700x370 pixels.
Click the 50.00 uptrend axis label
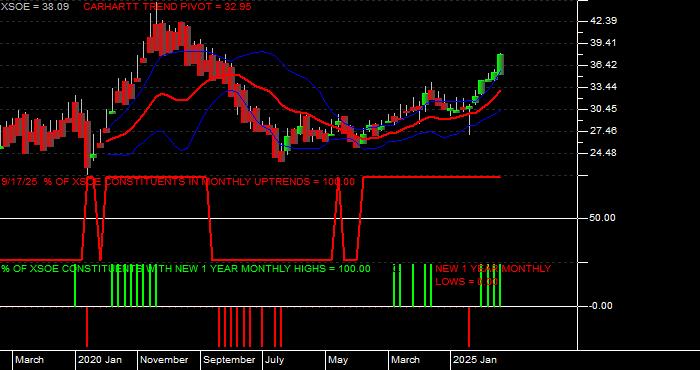tap(602, 218)
